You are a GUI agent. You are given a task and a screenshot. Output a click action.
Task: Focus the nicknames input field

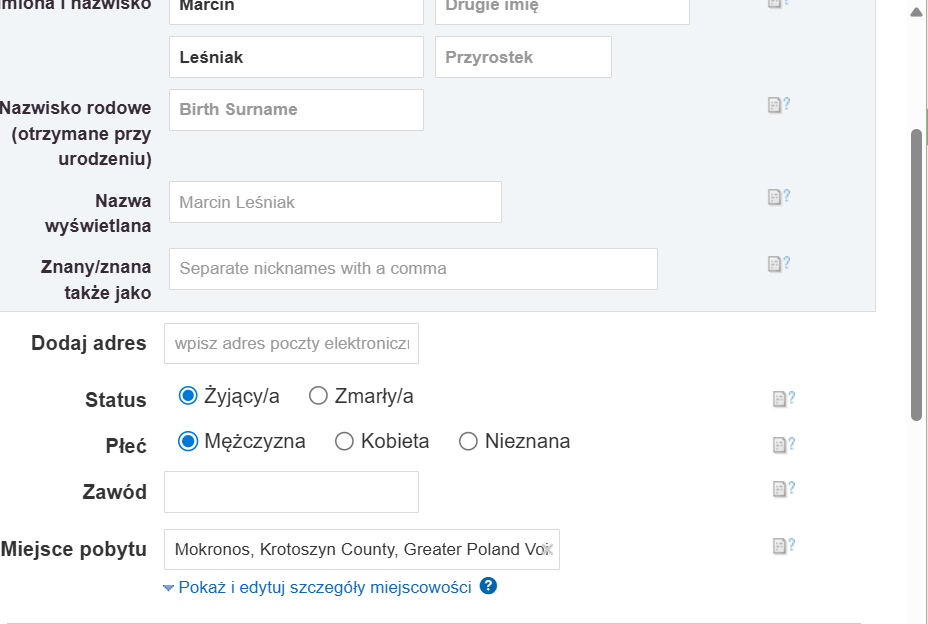tap(413, 269)
